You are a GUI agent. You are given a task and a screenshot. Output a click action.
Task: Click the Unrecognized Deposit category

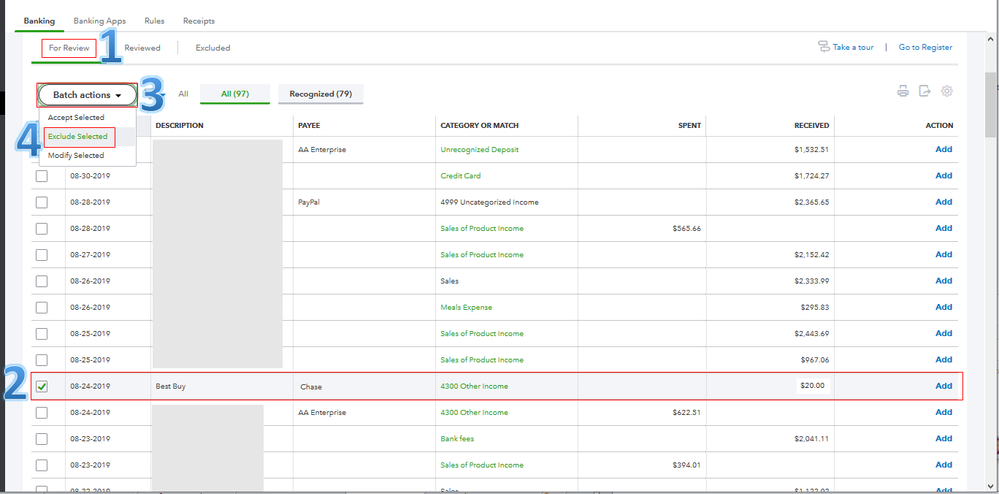point(479,149)
